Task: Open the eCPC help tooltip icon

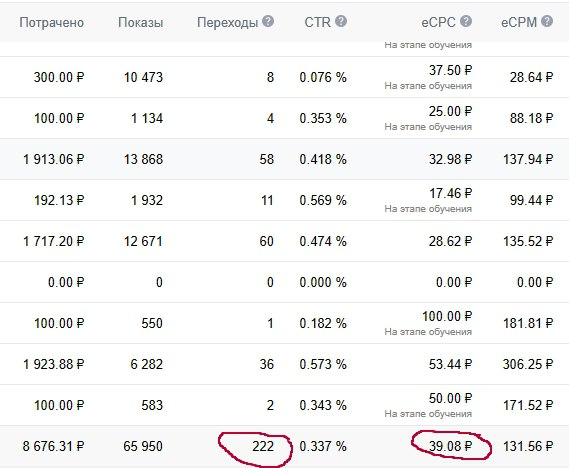Action: (x=466, y=21)
